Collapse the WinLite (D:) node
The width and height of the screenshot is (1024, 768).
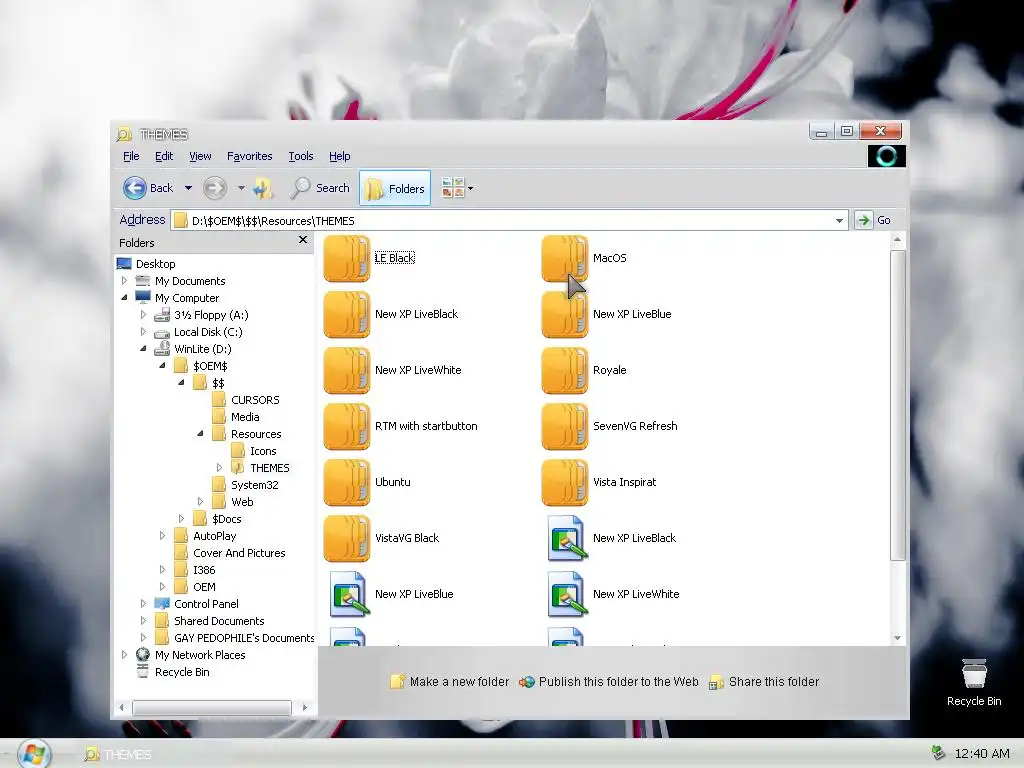[143, 349]
